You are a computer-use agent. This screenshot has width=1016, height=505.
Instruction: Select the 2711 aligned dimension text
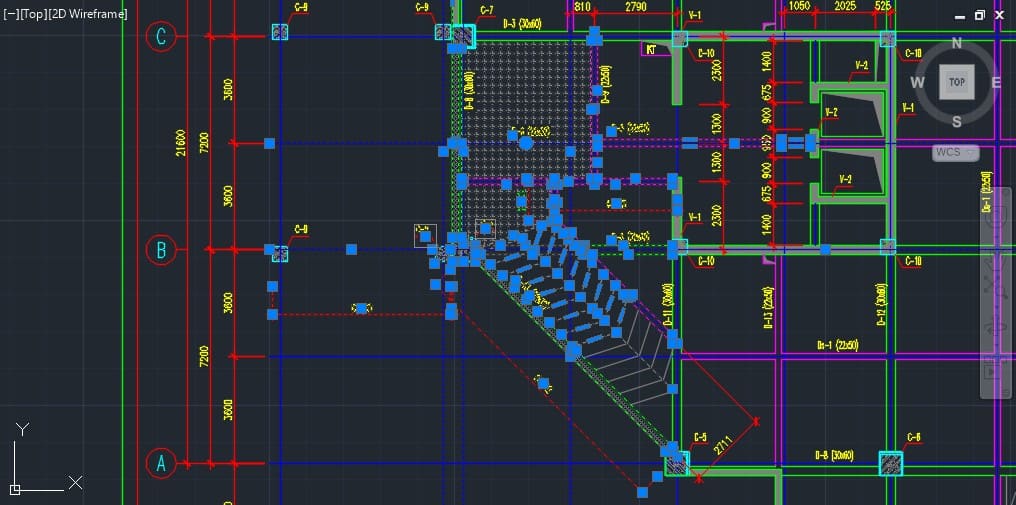click(x=722, y=447)
